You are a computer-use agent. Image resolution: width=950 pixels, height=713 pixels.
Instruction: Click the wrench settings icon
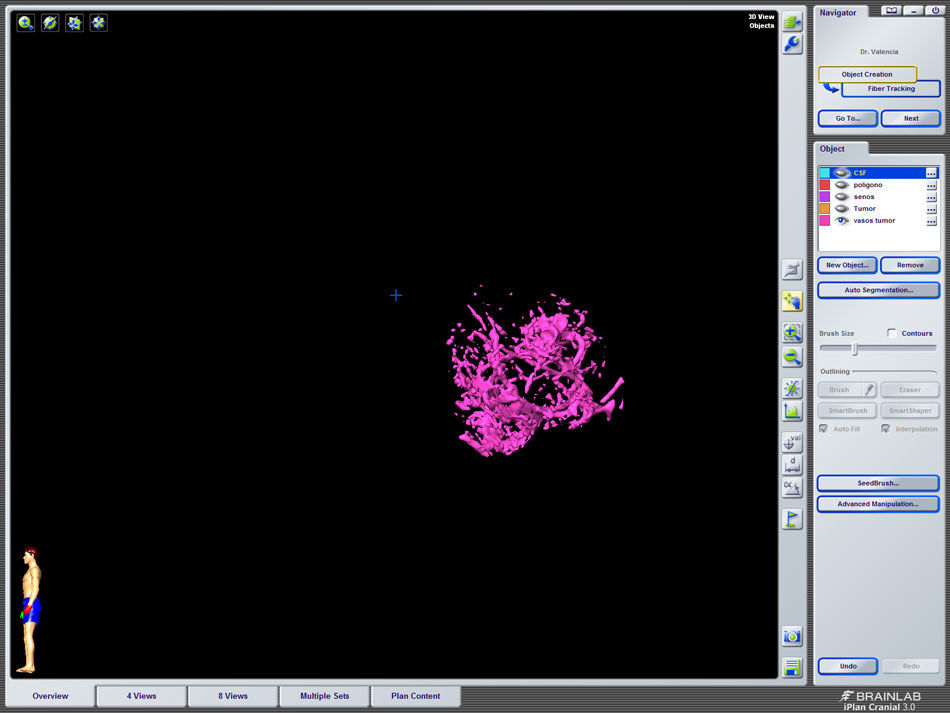point(792,44)
